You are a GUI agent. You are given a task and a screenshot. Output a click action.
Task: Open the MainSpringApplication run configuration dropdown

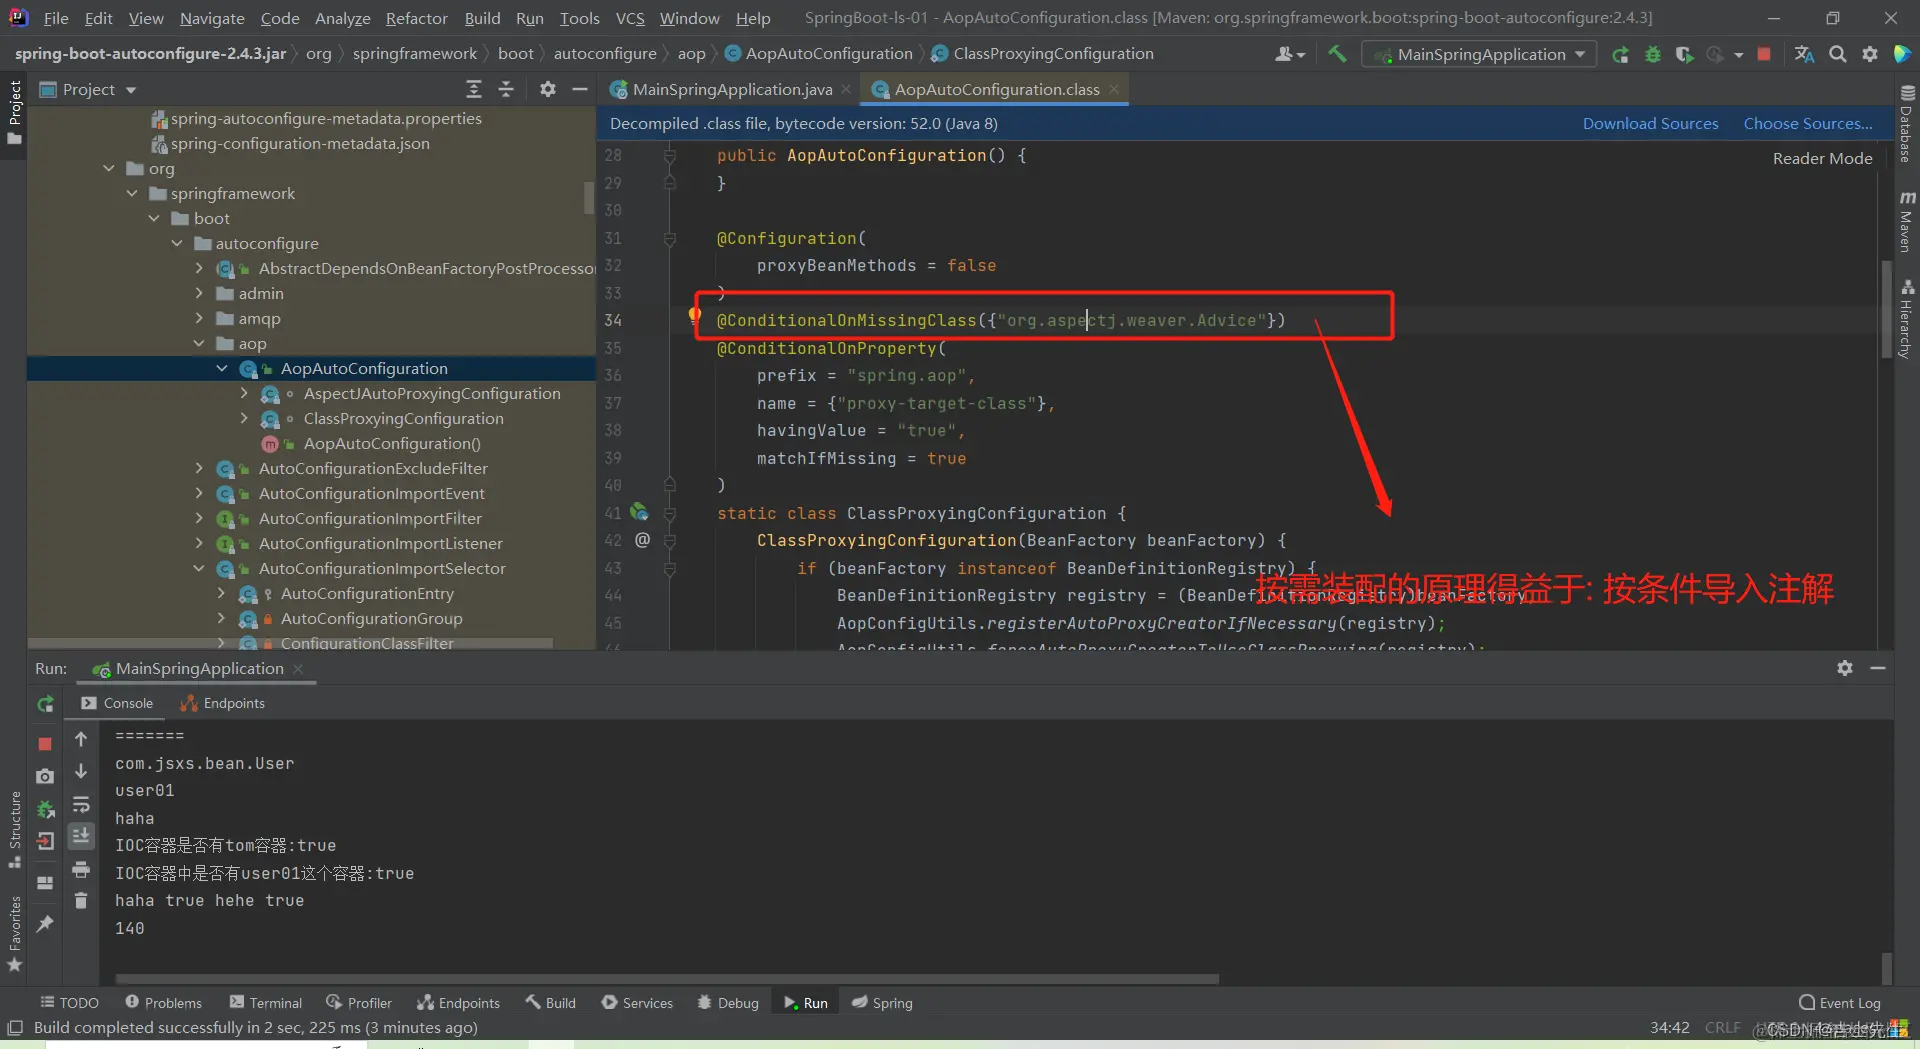[x=1479, y=54]
